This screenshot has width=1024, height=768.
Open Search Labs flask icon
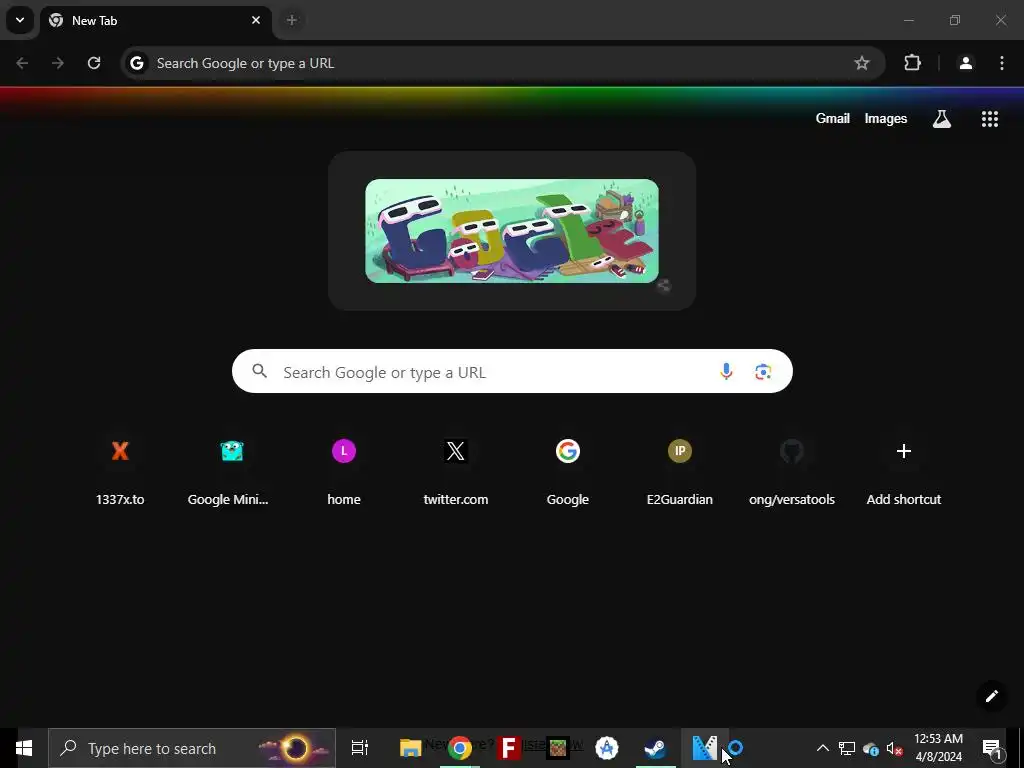point(942,118)
